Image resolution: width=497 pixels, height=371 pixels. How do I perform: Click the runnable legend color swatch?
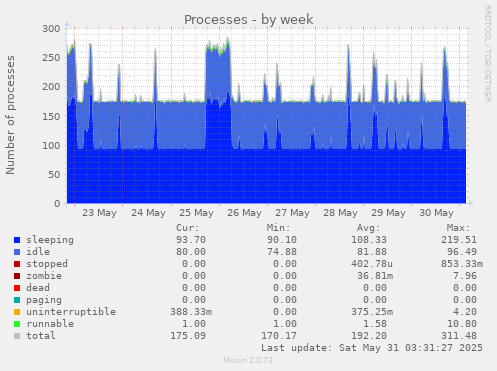(x=17, y=324)
